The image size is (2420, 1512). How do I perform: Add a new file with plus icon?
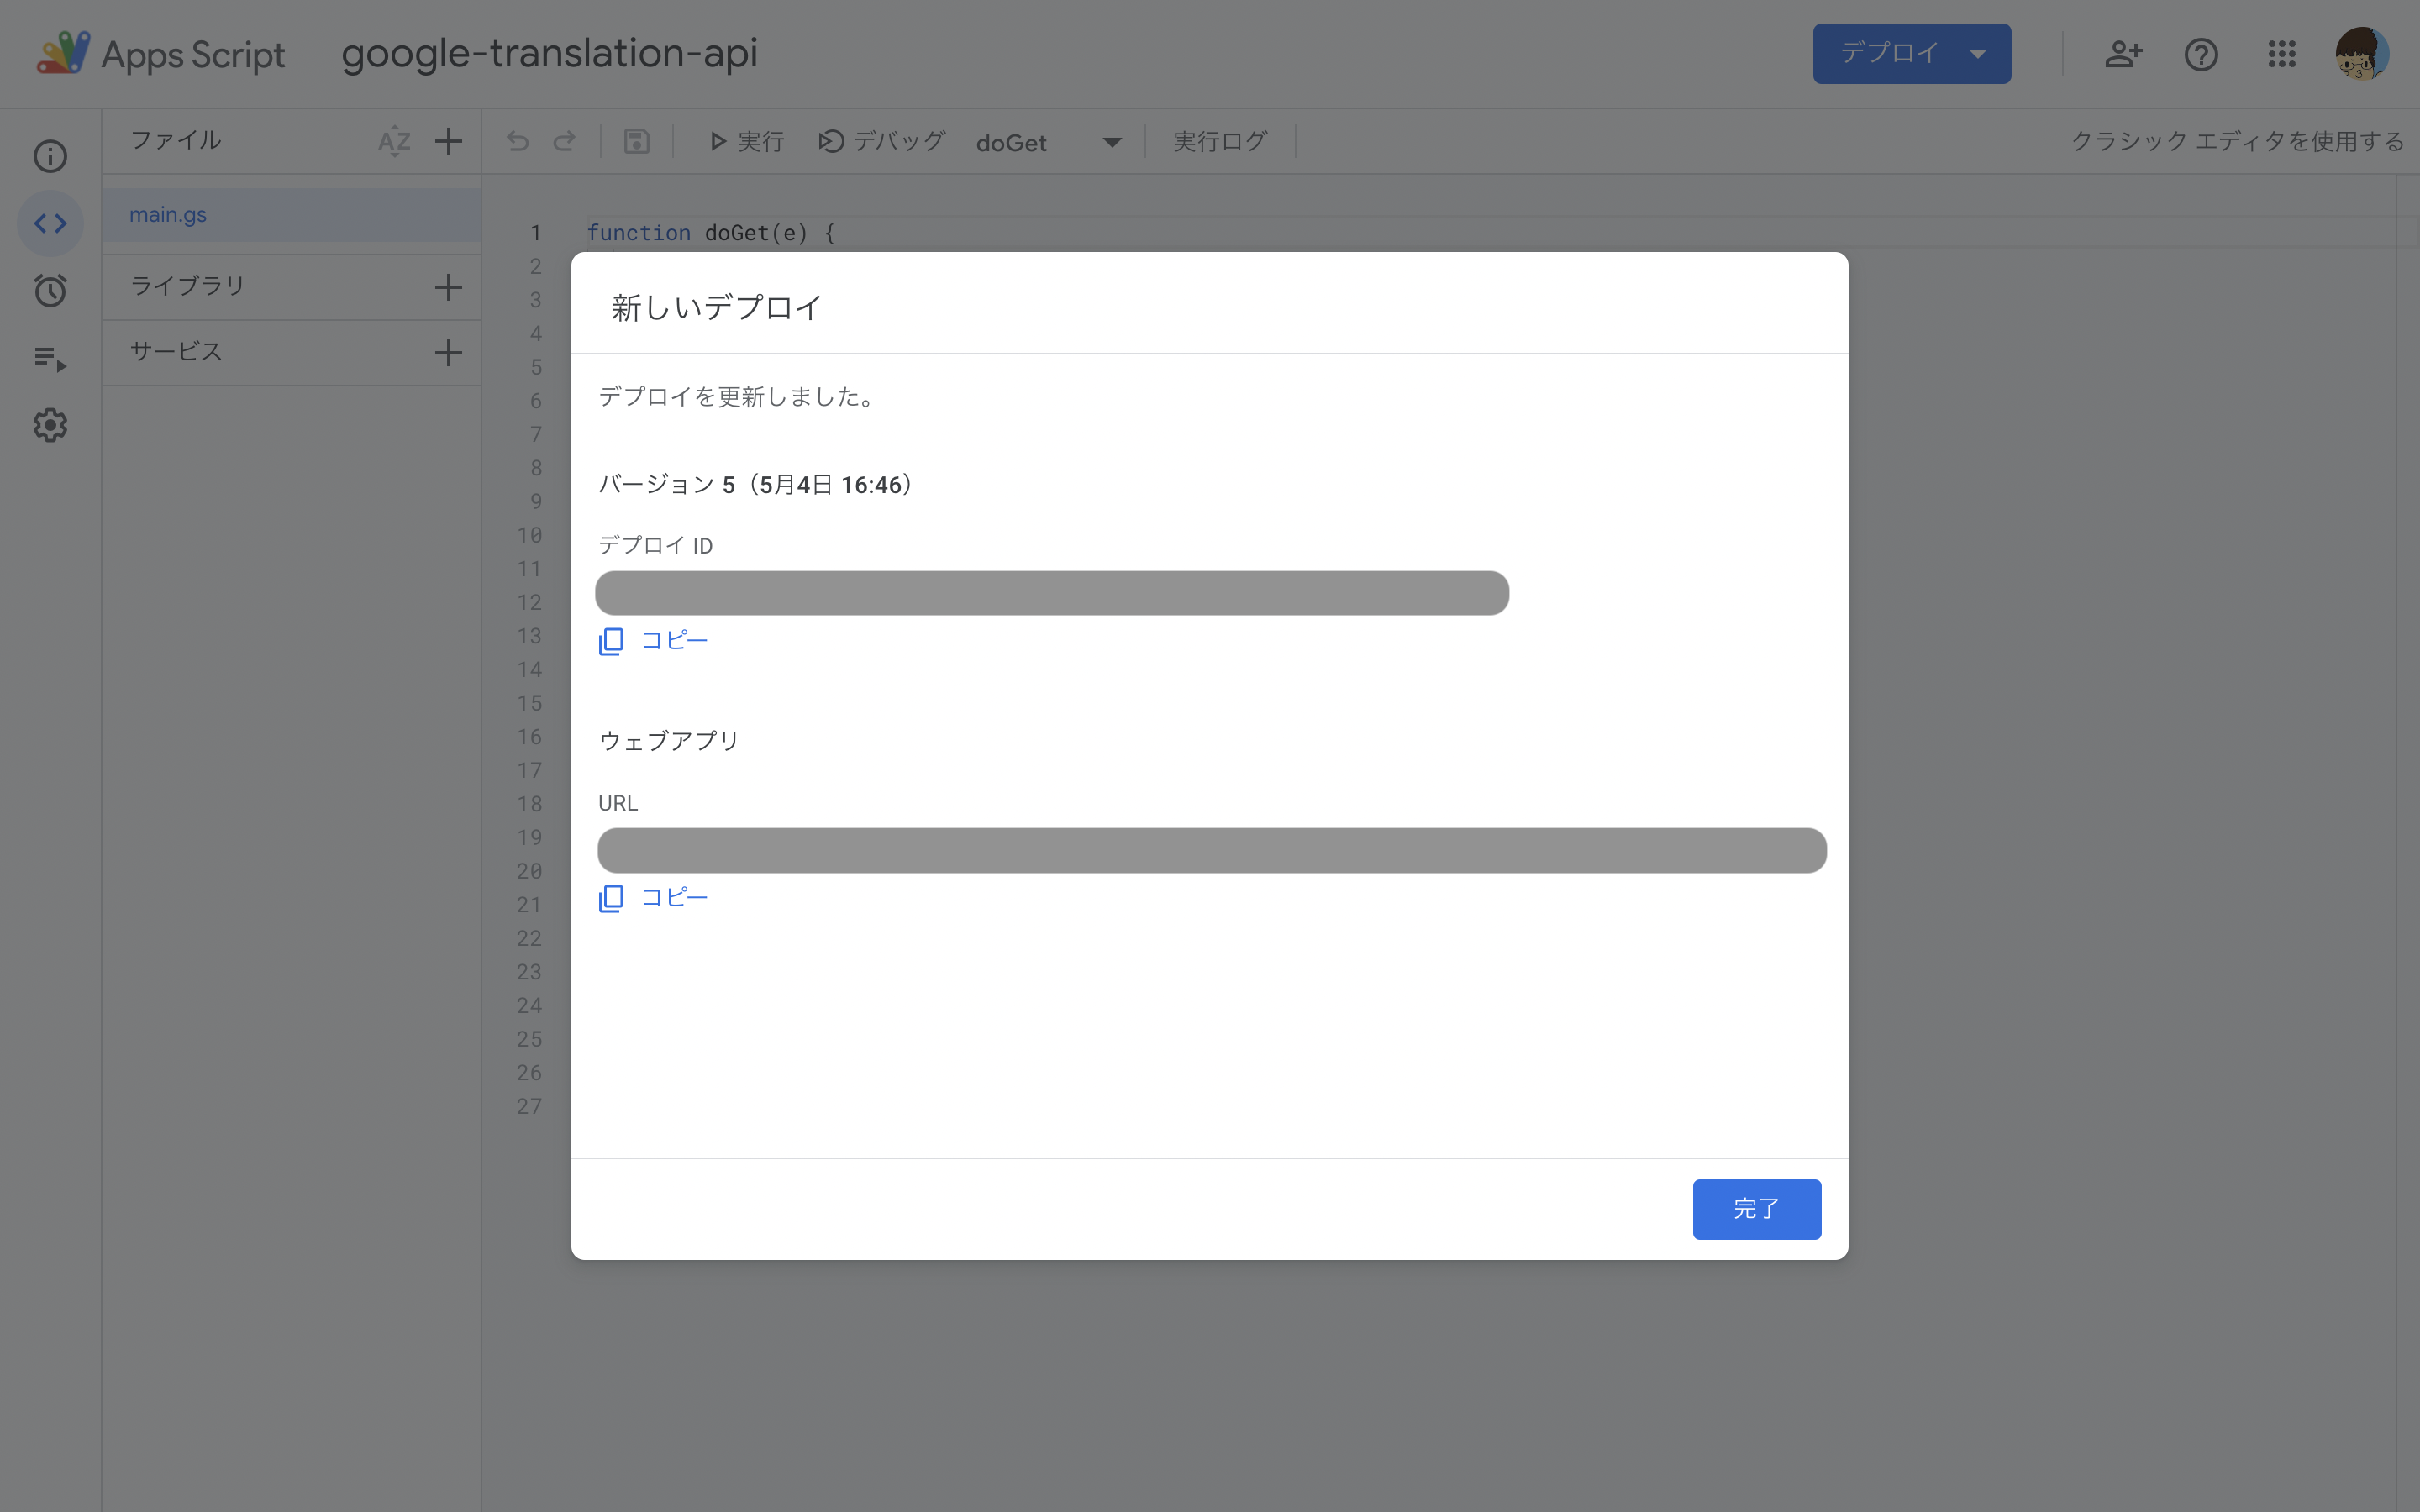[x=449, y=141]
